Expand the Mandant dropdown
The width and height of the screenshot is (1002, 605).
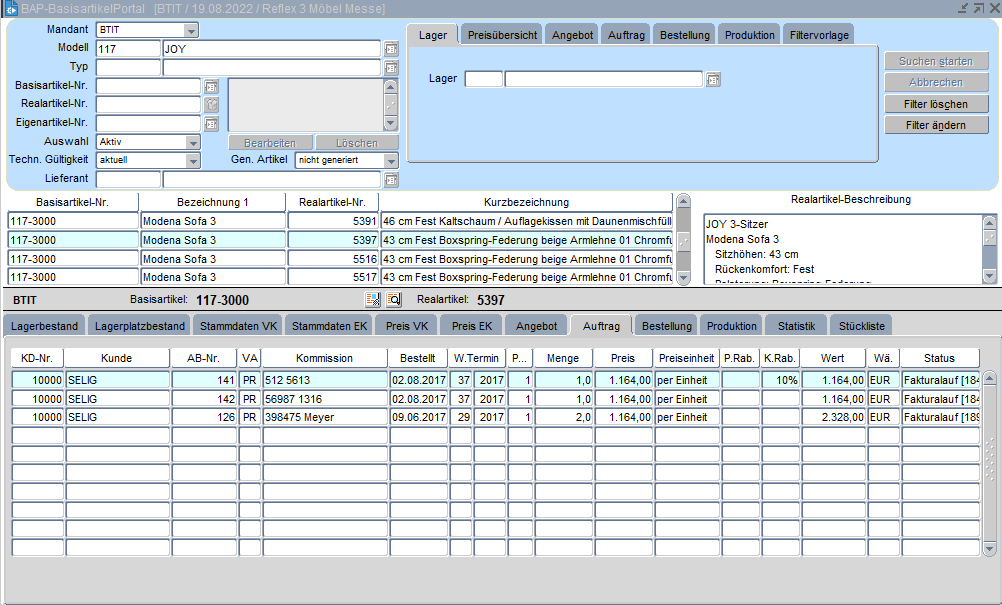pyautogui.click(x=191, y=30)
